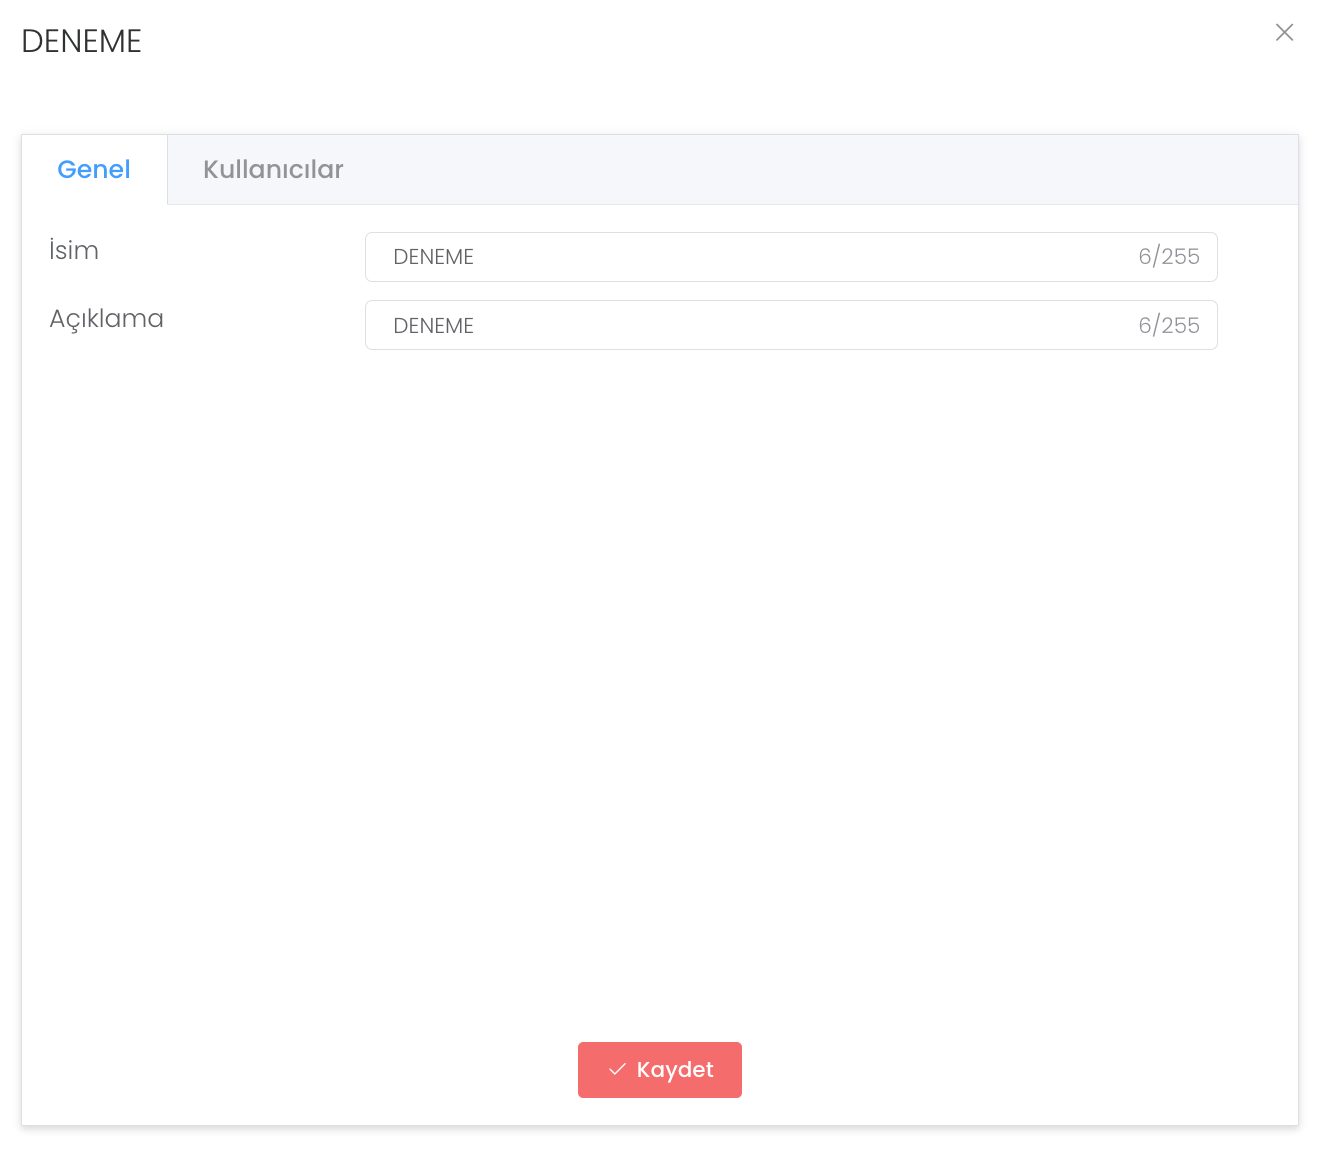This screenshot has width=1322, height=1162.
Task: Click the İsim field label
Action: coord(74,251)
